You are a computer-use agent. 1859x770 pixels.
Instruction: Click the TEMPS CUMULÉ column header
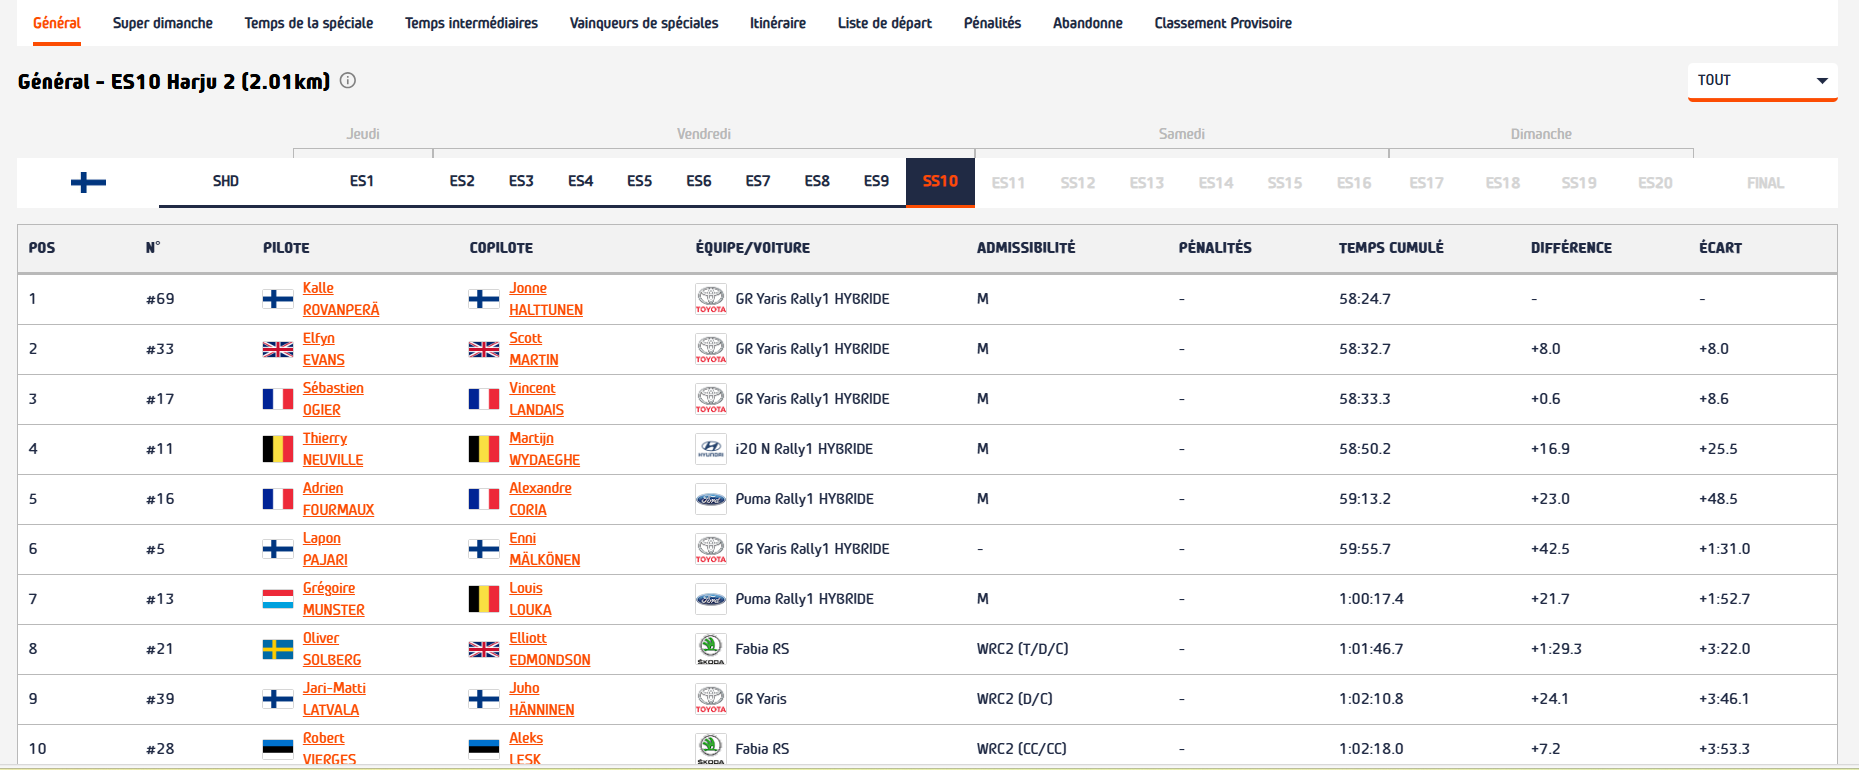click(1391, 248)
